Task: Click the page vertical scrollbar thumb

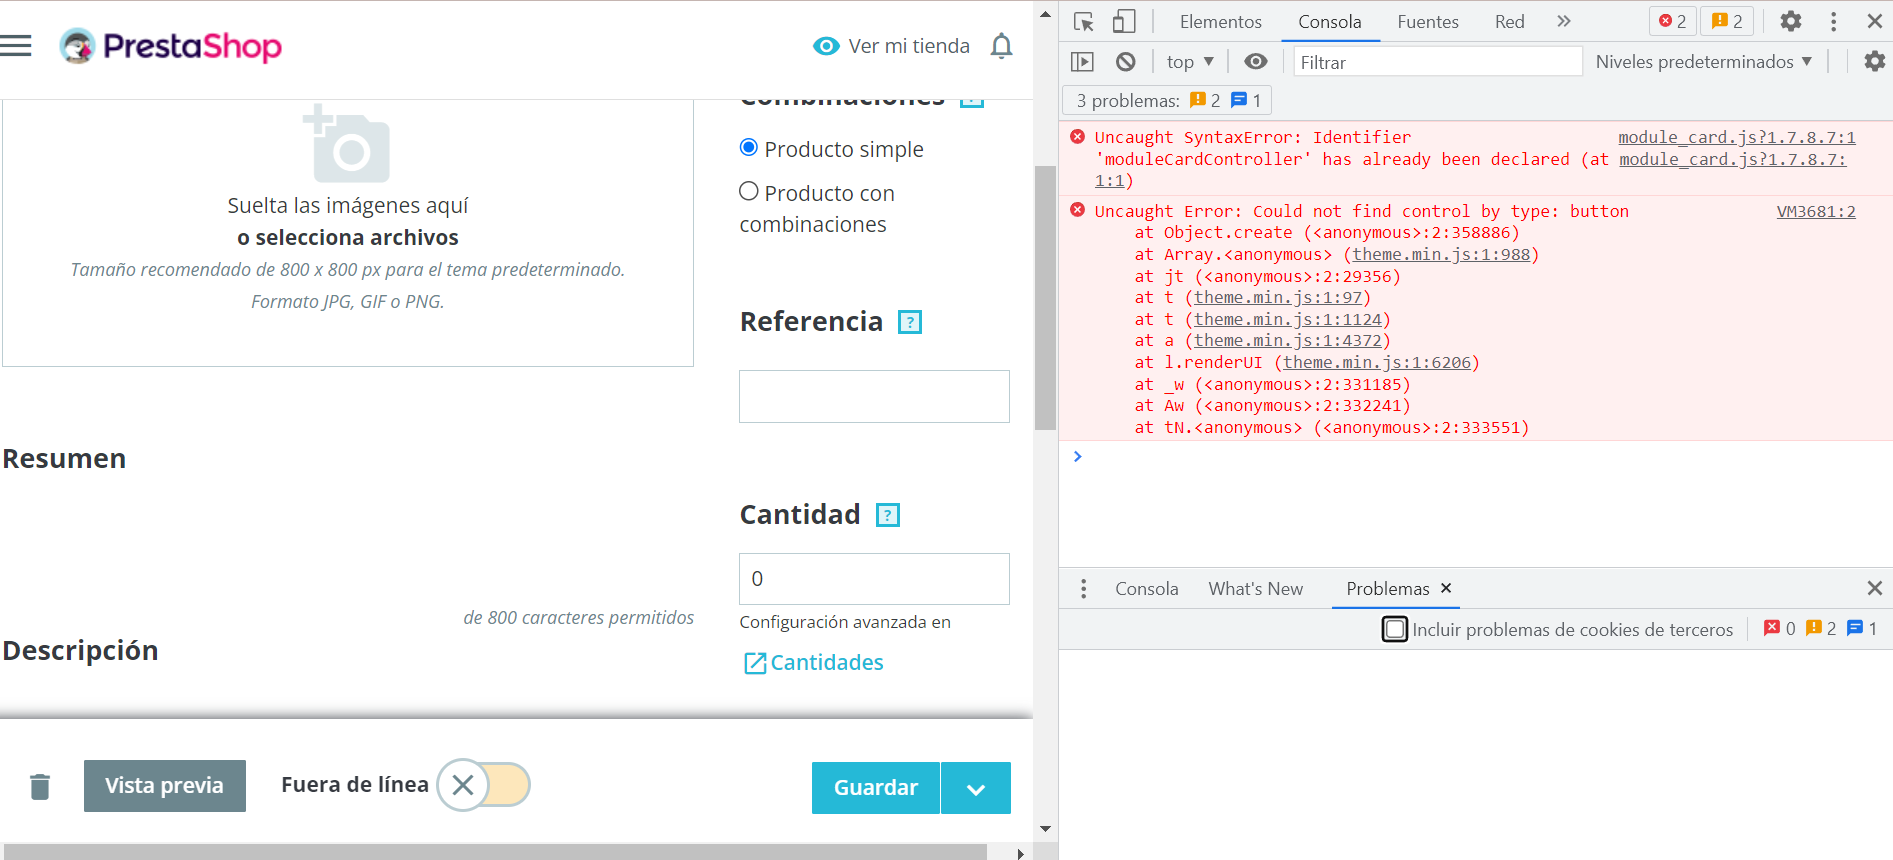Action: point(1045,297)
